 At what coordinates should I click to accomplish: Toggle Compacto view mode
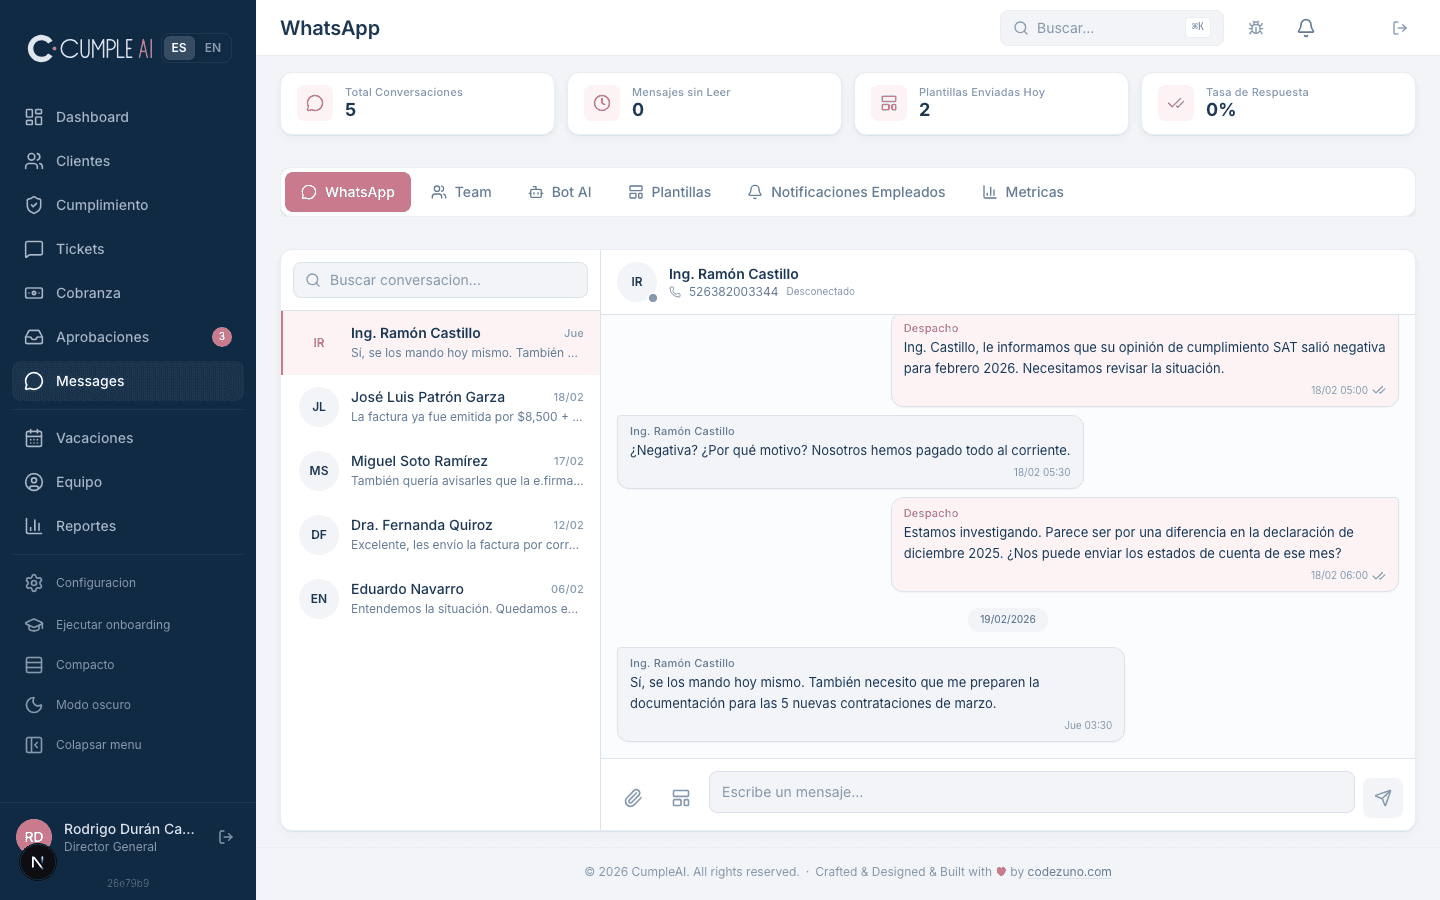point(85,665)
